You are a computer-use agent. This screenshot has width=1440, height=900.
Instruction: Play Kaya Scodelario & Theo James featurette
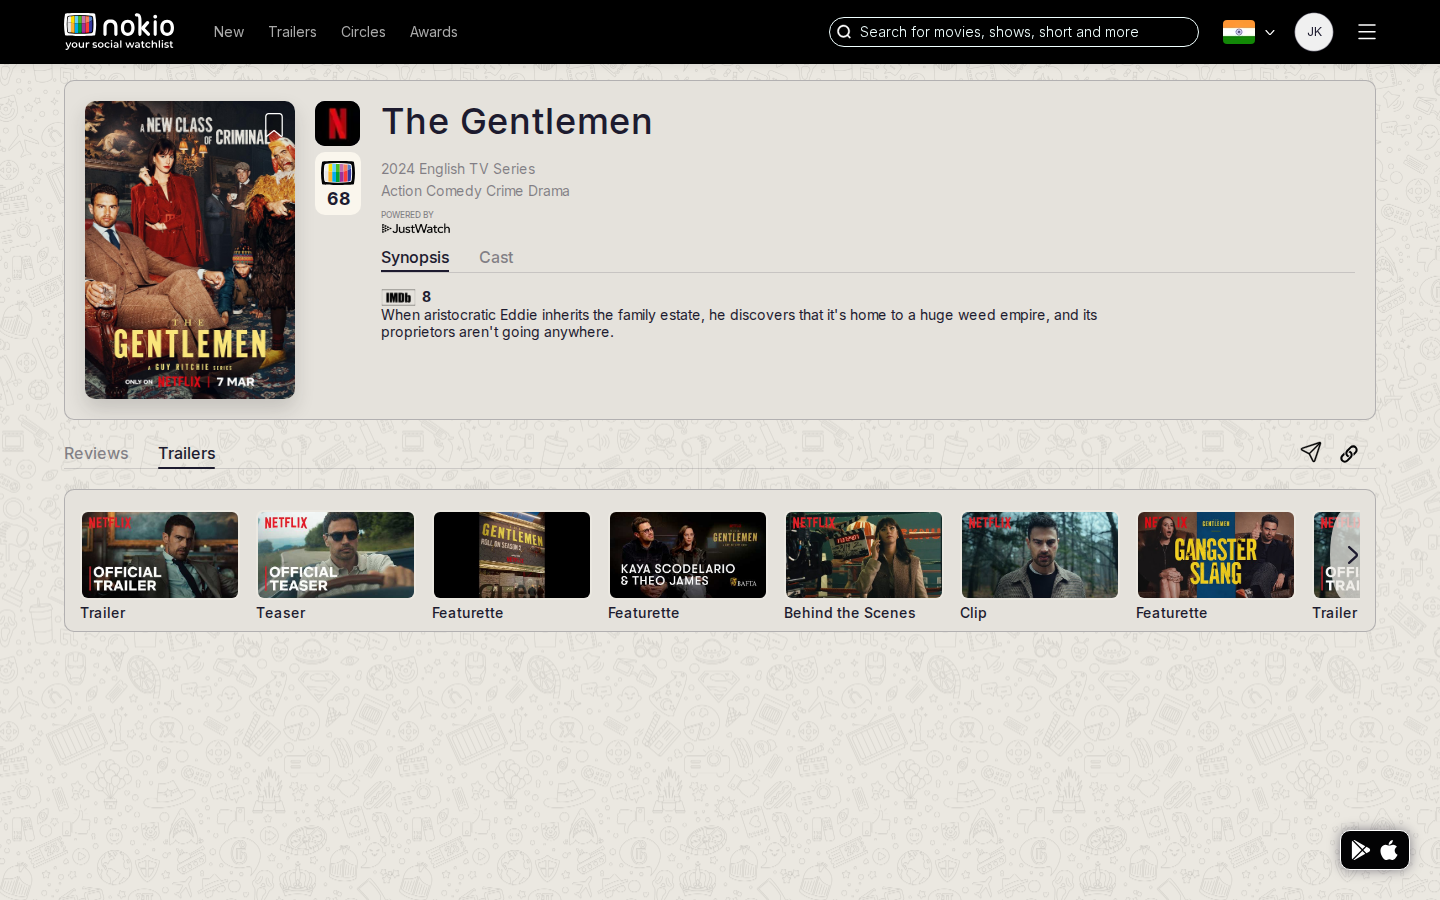688,555
